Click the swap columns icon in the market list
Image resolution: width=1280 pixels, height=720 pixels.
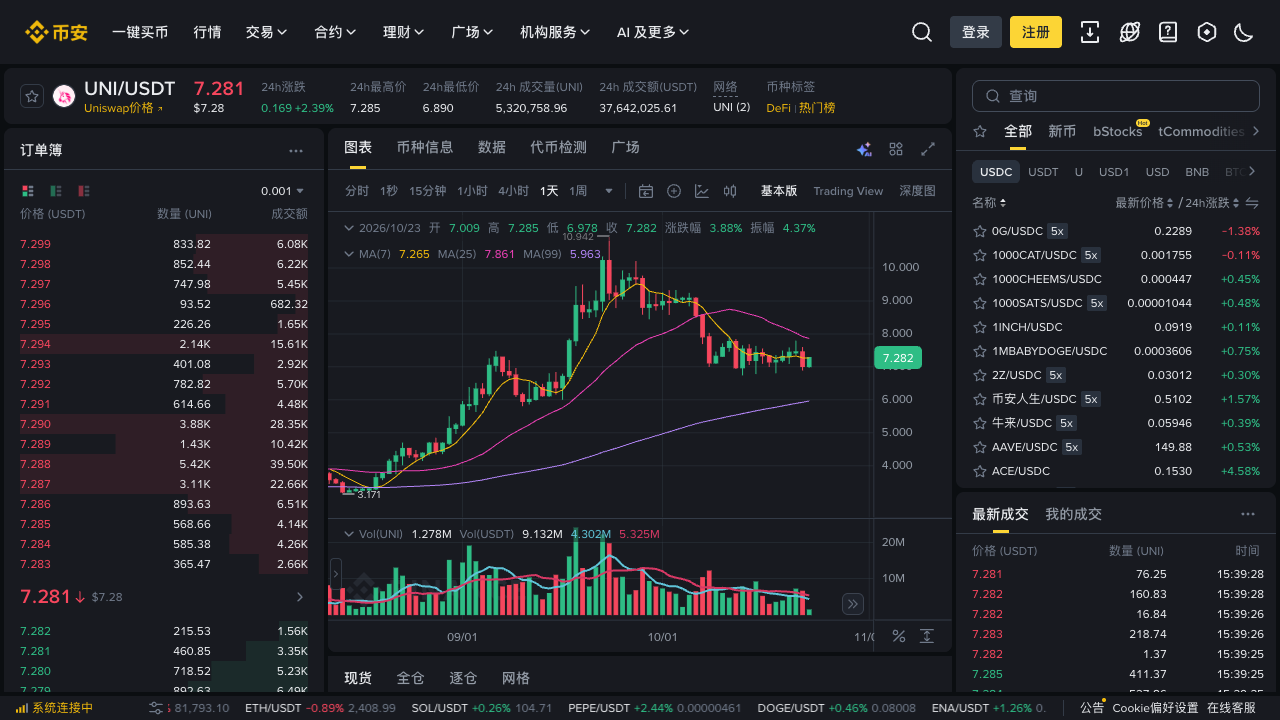(x=1251, y=203)
